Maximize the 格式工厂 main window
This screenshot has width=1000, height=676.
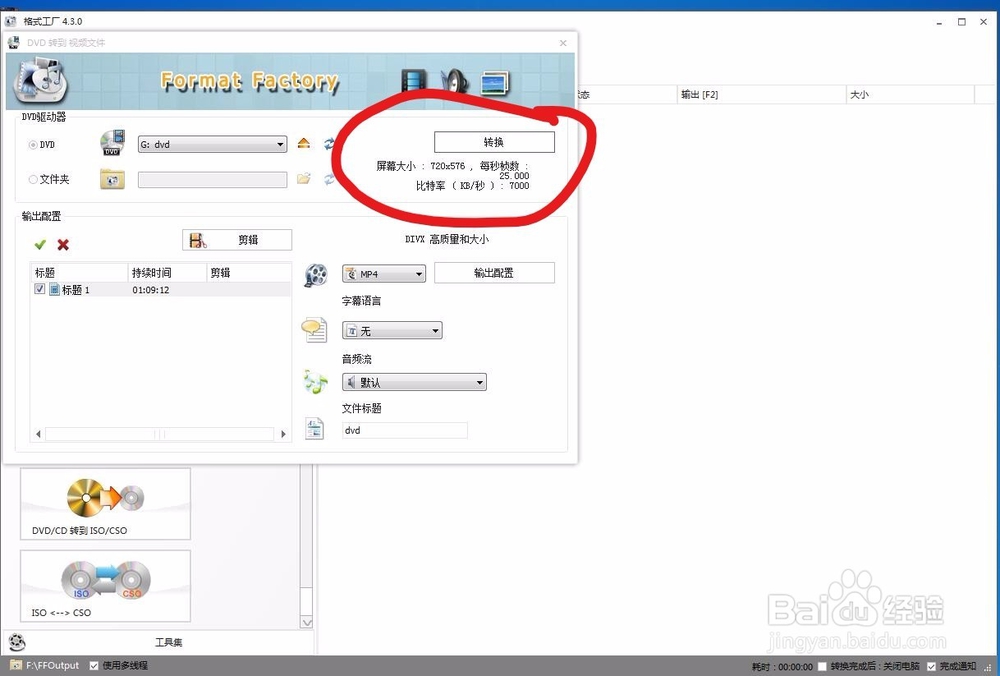click(x=962, y=22)
